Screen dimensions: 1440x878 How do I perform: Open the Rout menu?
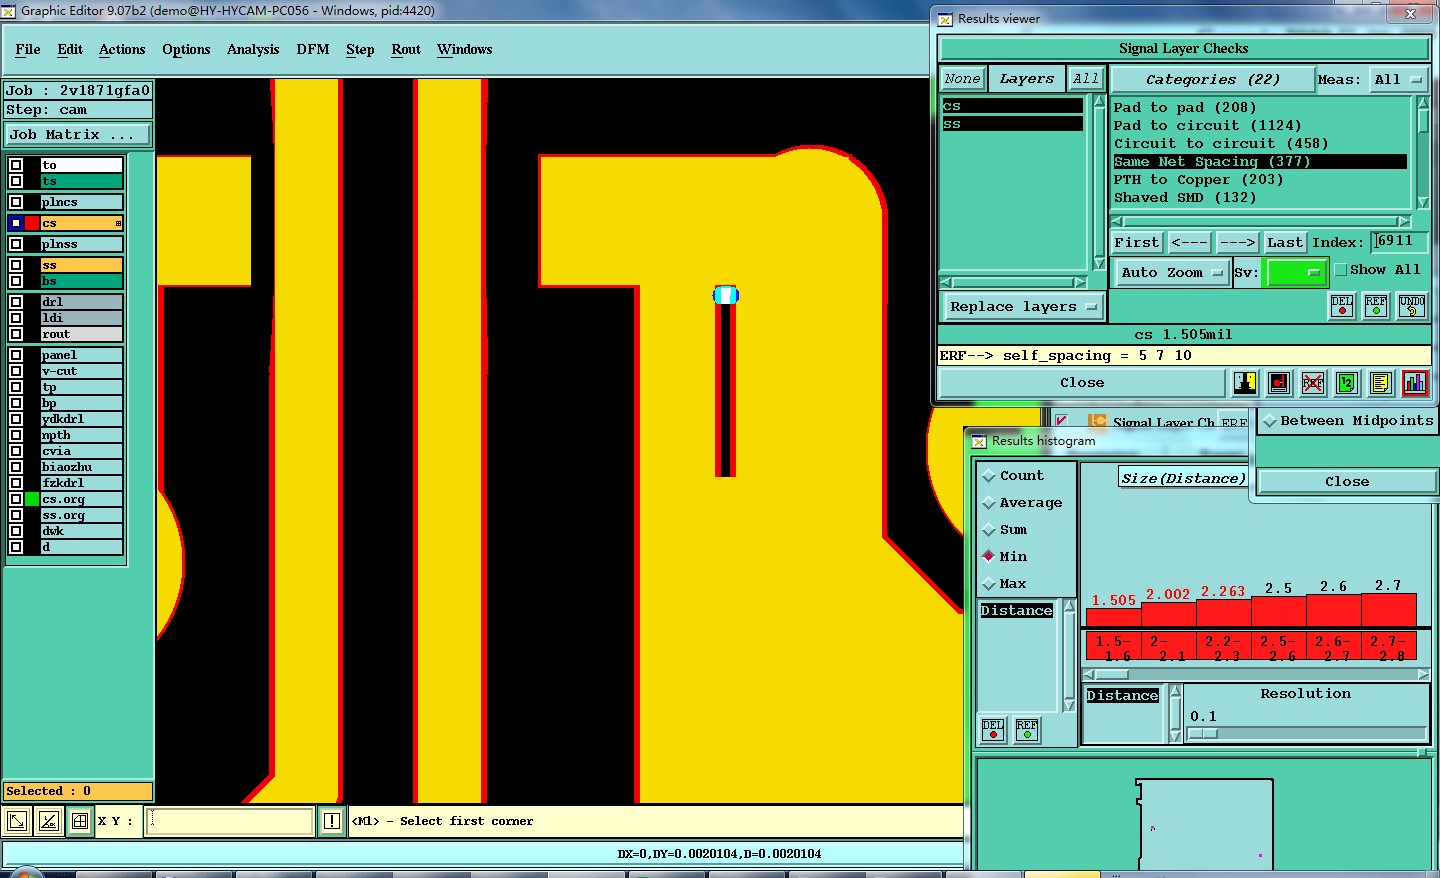click(x=406, y=49)
